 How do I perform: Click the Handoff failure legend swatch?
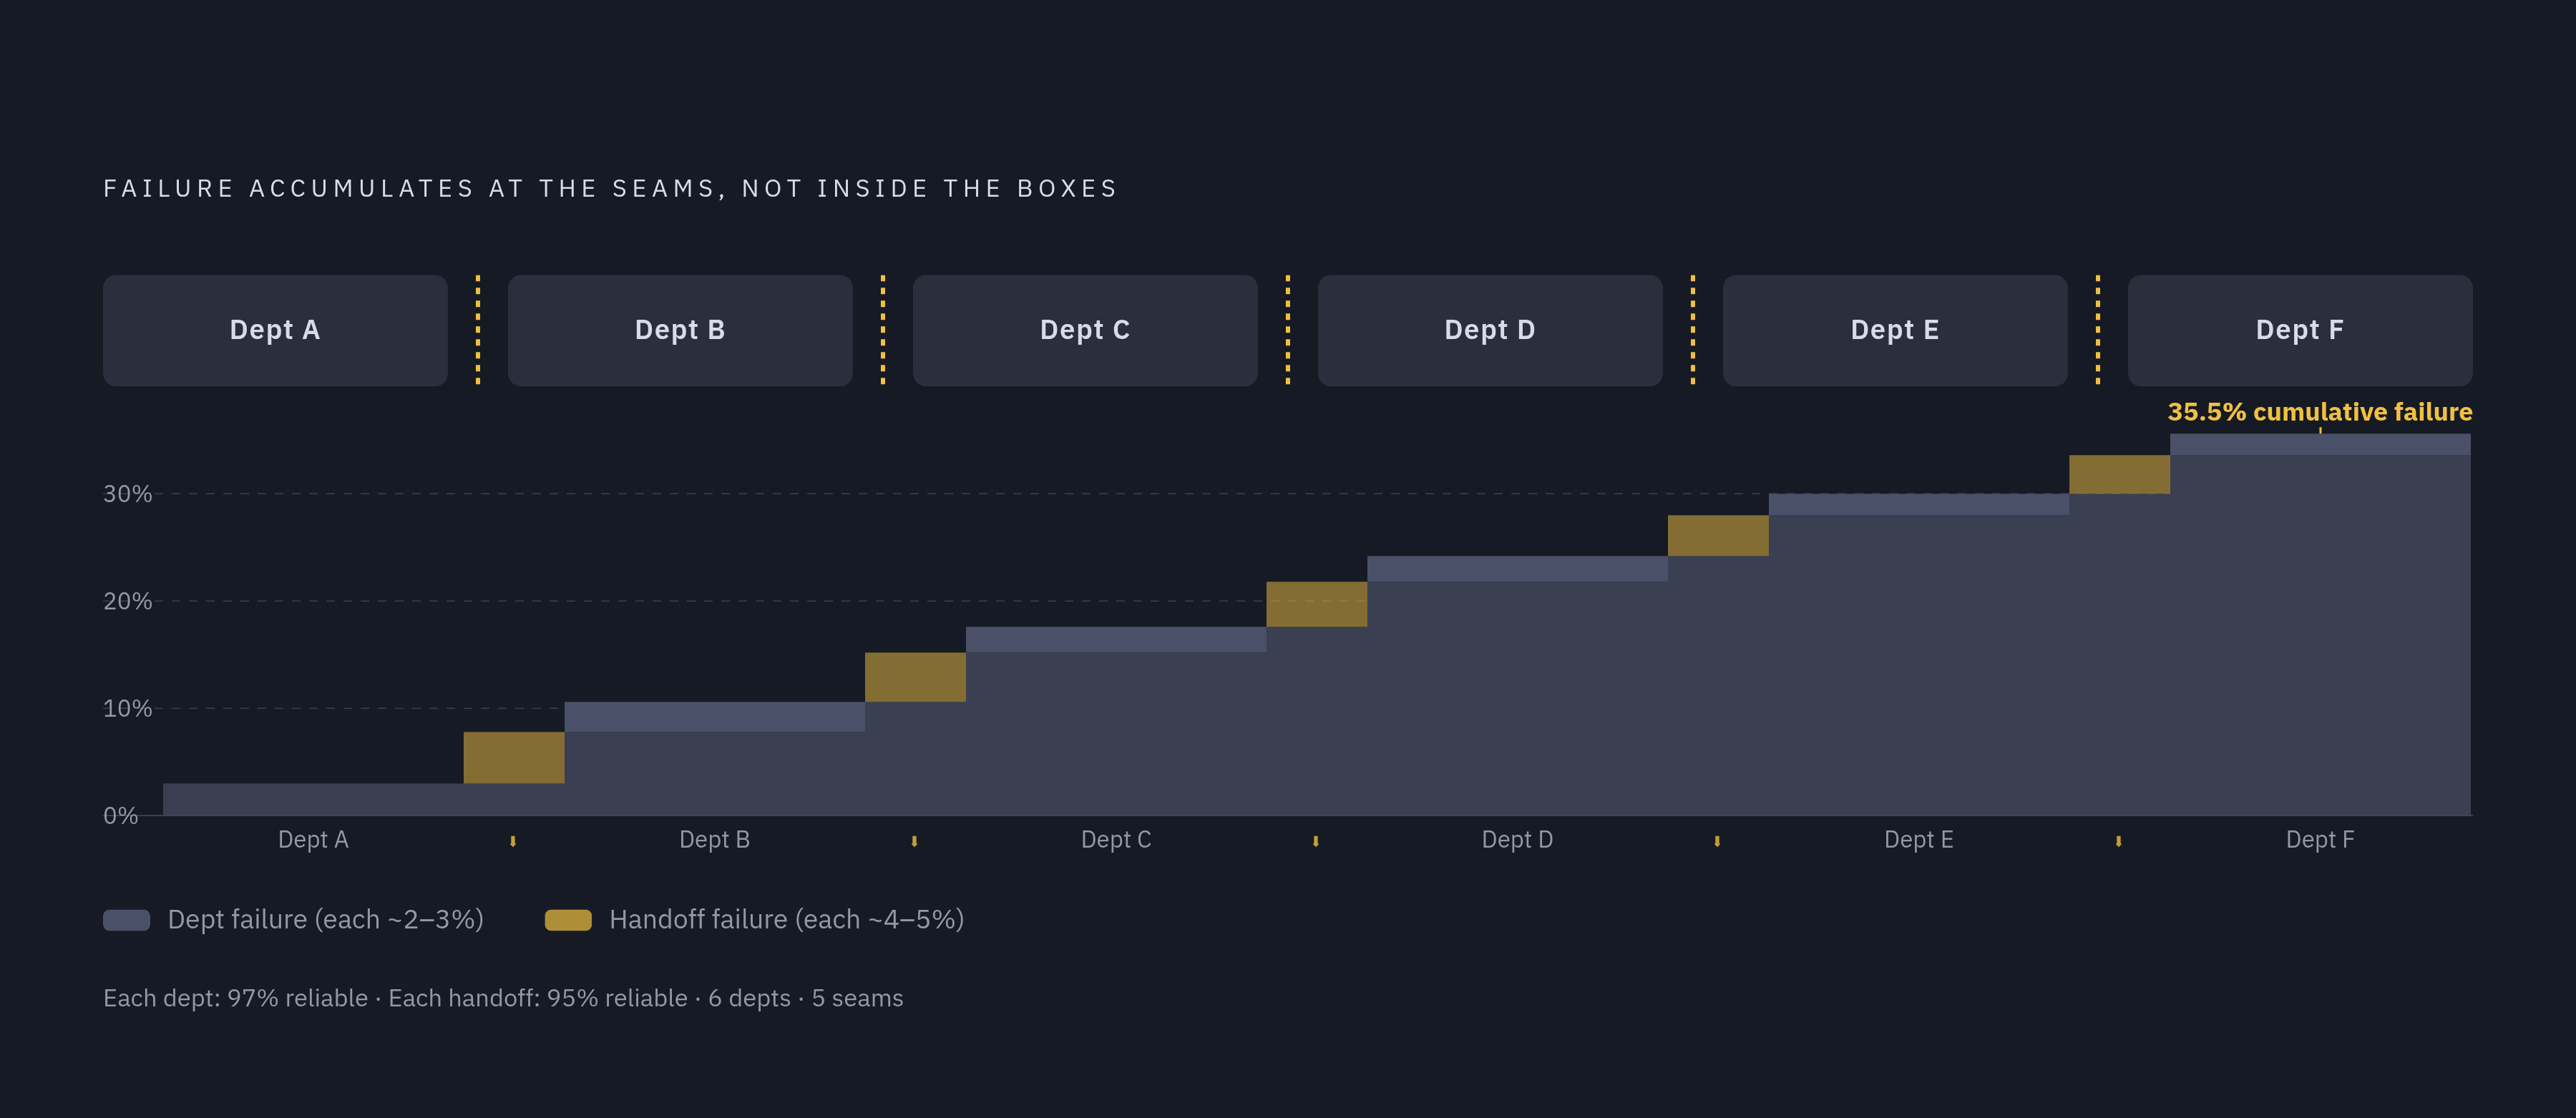coord(568,920)
